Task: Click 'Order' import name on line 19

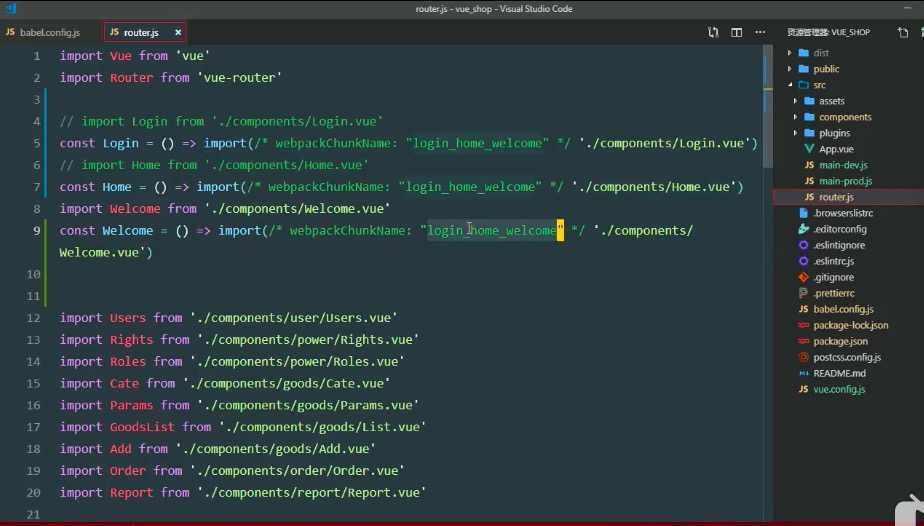Action: [x=127, y=471]
